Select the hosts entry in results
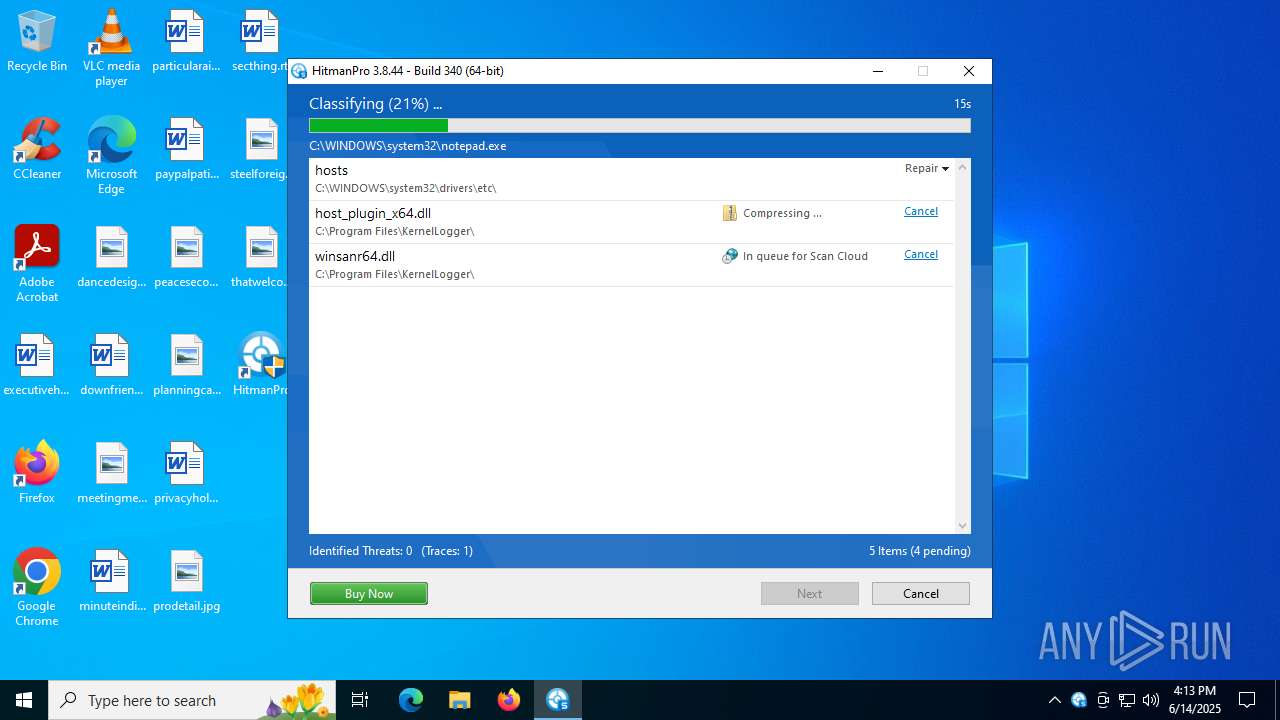Viewport: 1280px width, 720px height. tap(631, 179)
